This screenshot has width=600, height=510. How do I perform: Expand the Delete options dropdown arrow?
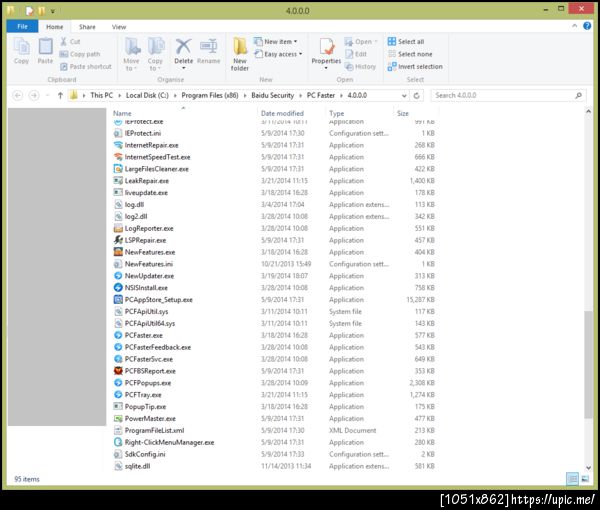pos(184,68)
